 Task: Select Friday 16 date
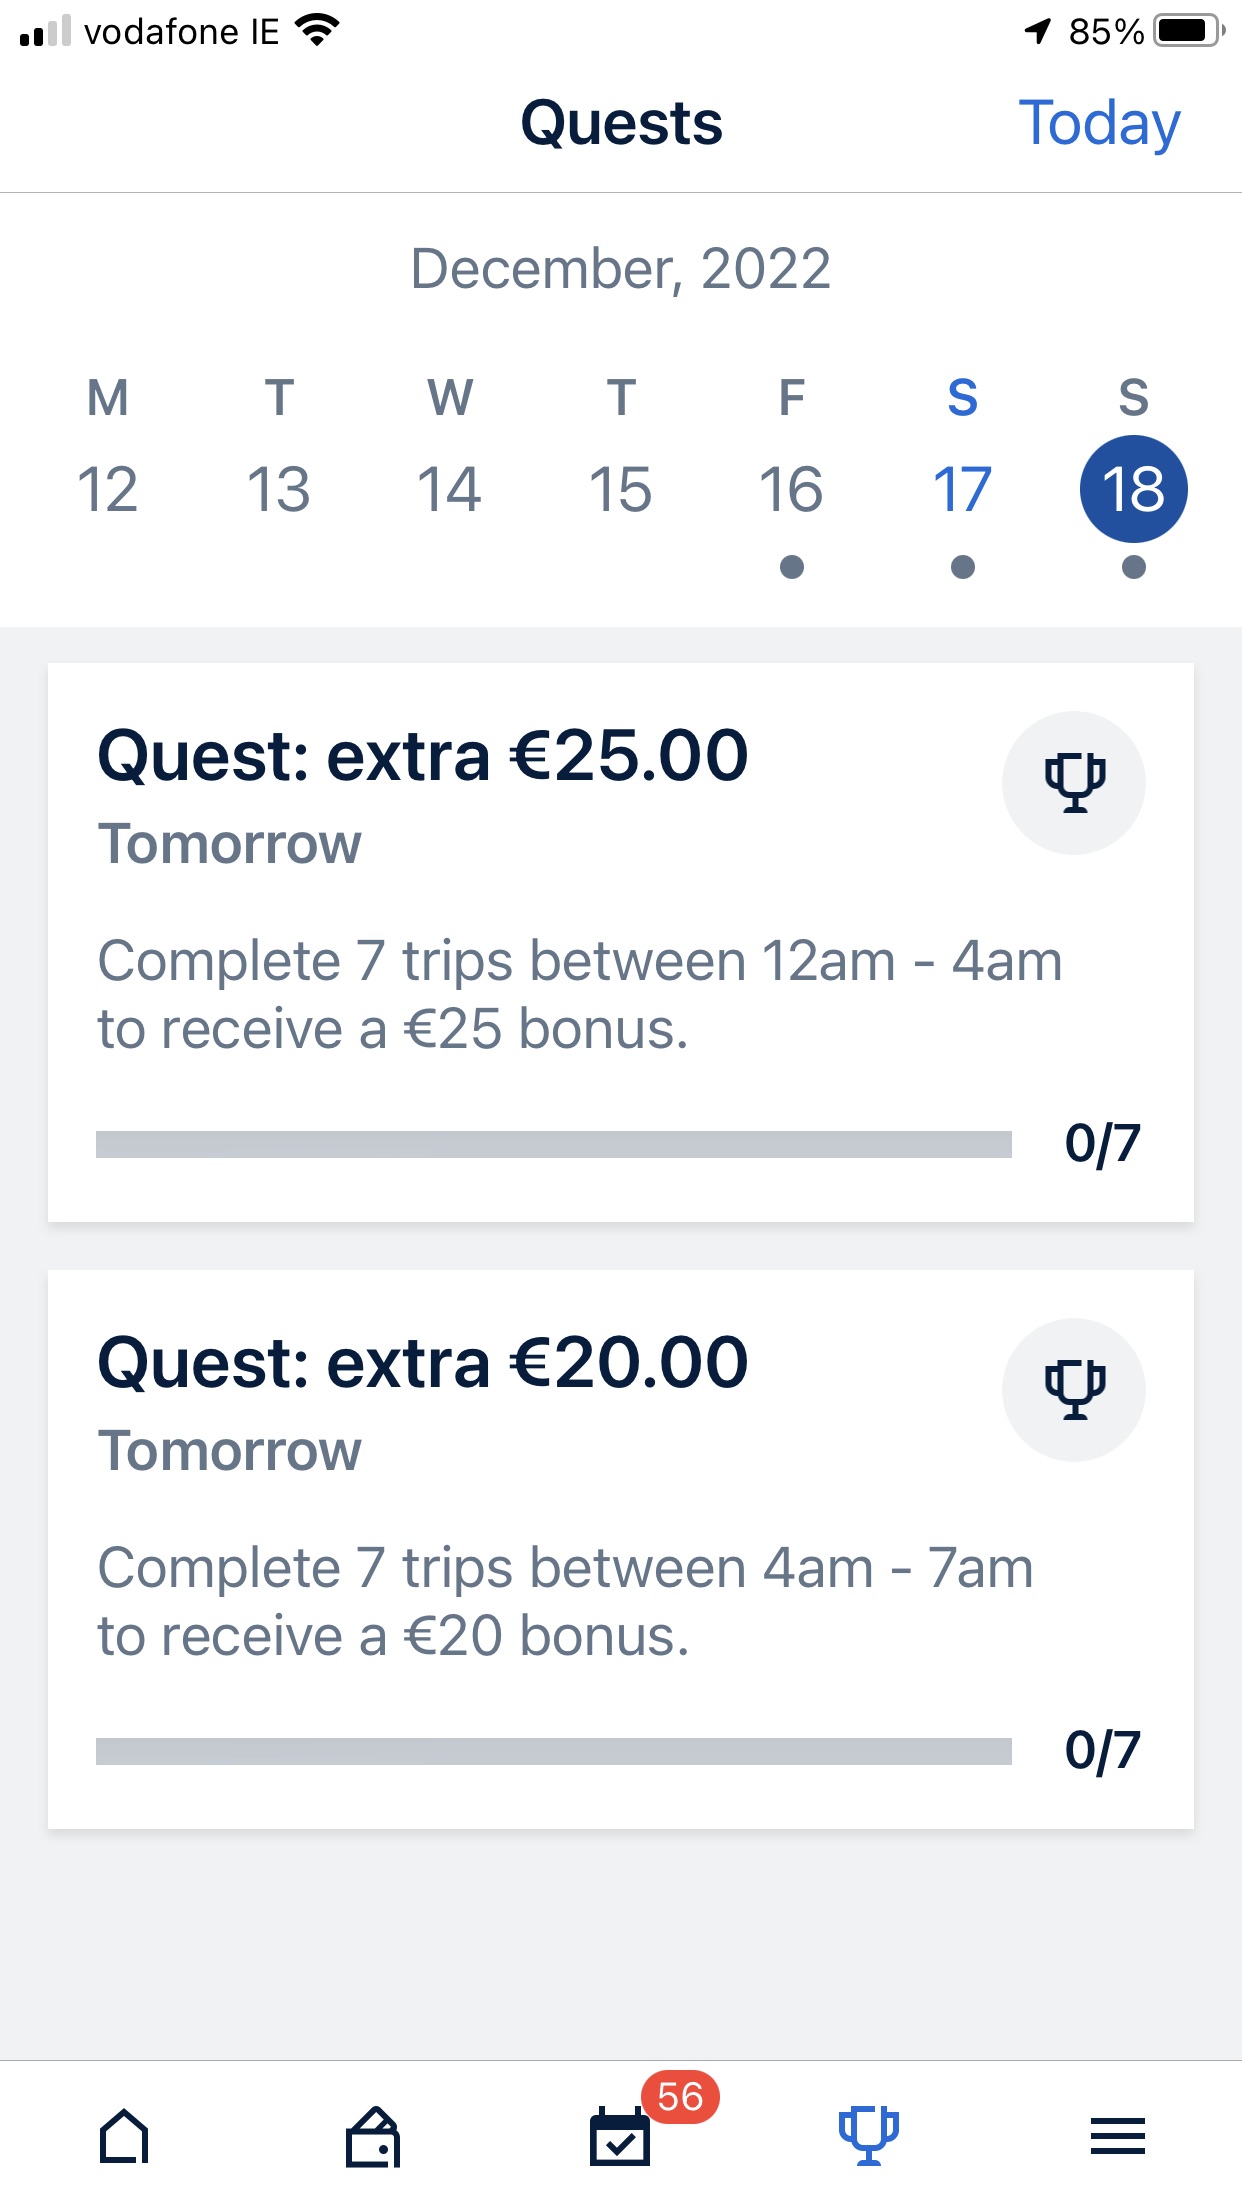(791, 489)
